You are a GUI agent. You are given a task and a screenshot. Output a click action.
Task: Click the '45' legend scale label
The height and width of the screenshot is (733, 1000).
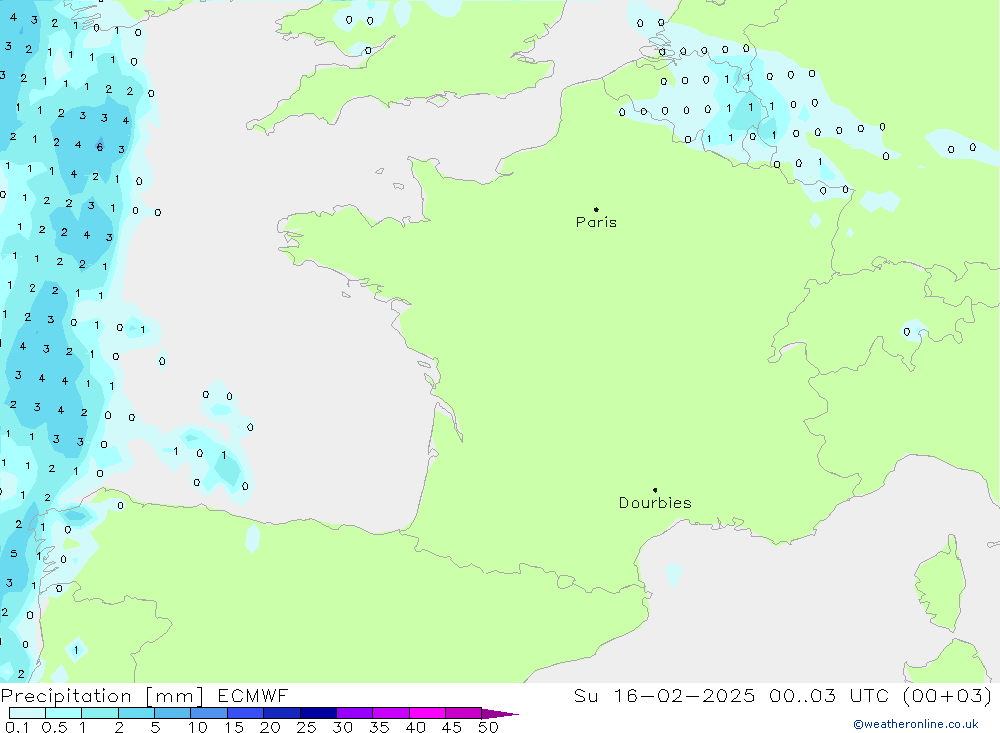point(452,727)
